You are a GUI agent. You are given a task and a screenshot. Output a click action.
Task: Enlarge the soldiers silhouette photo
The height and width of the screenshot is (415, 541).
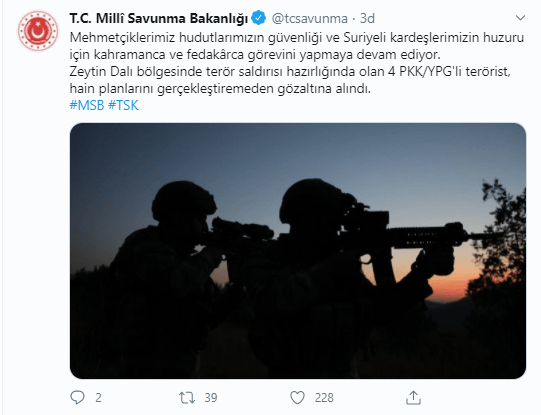point(298,251)
